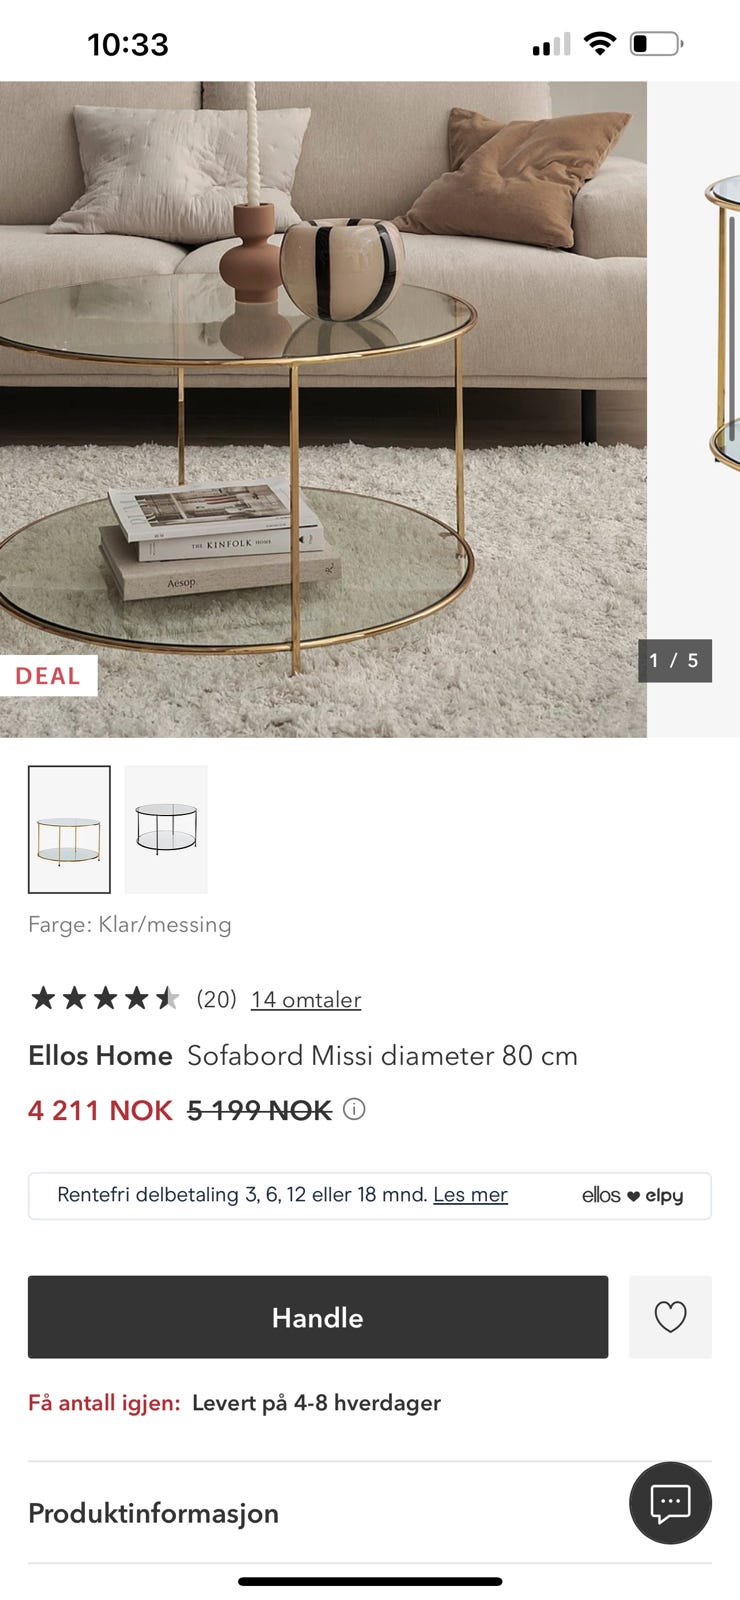Tap the heart wishlist icon
This screenshot has height=1600, width=740.
tap(670, 1317)
